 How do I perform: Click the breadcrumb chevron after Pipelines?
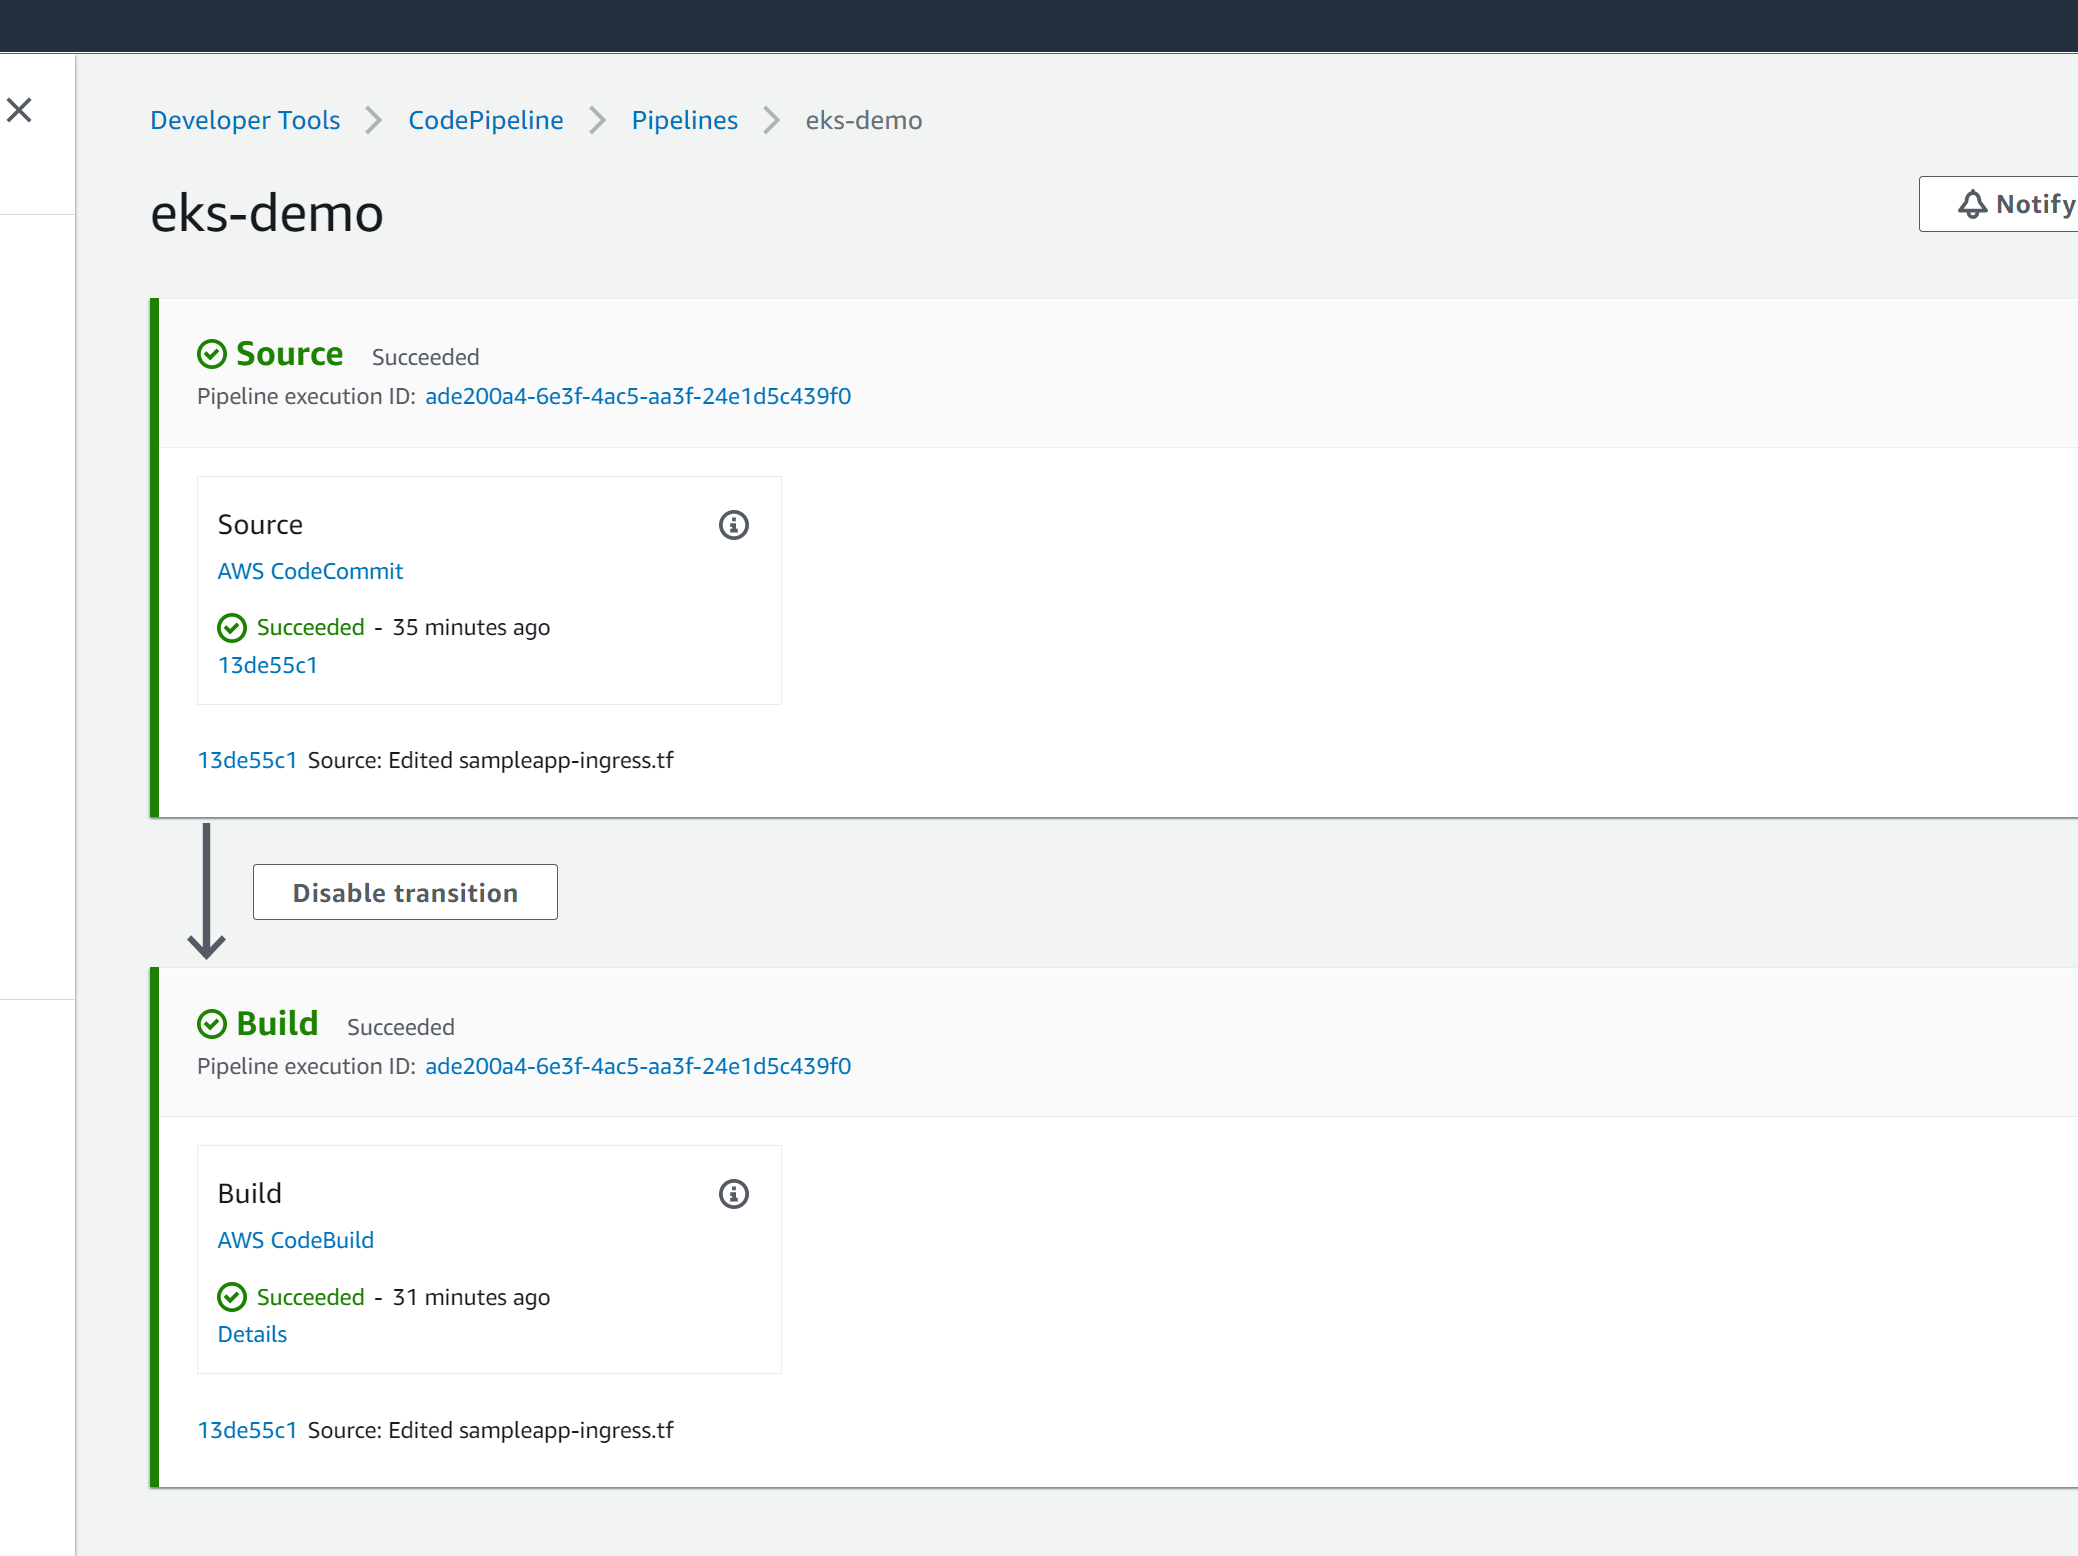pyautogui.click(x=769, y=120)
